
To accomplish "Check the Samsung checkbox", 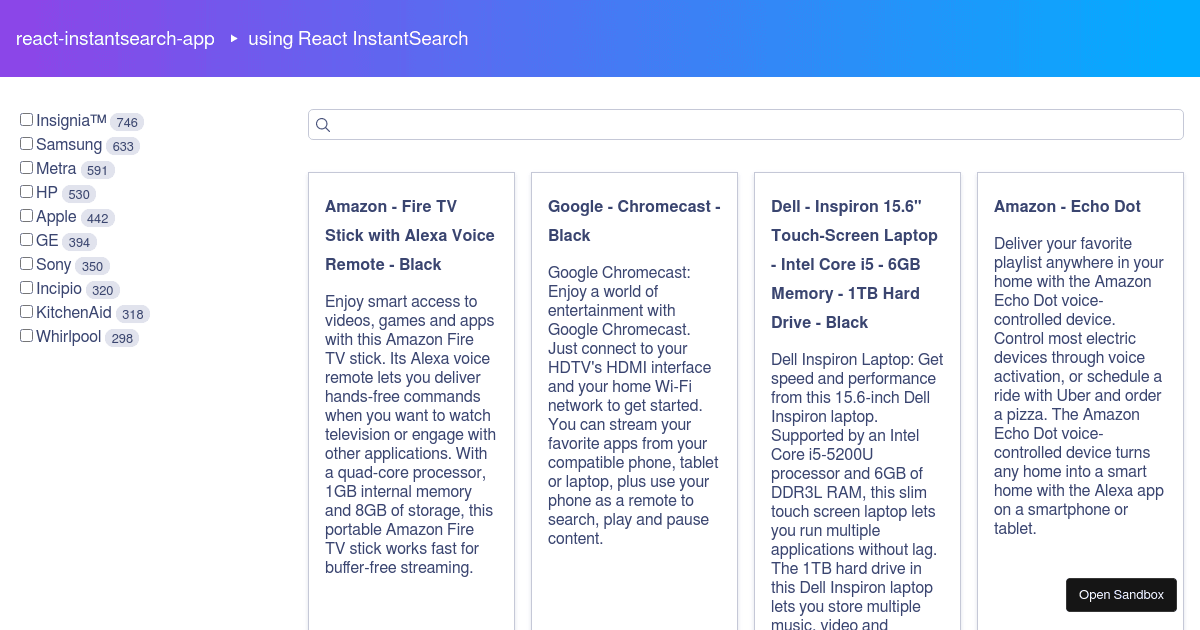I will click(x=26, y=142).
